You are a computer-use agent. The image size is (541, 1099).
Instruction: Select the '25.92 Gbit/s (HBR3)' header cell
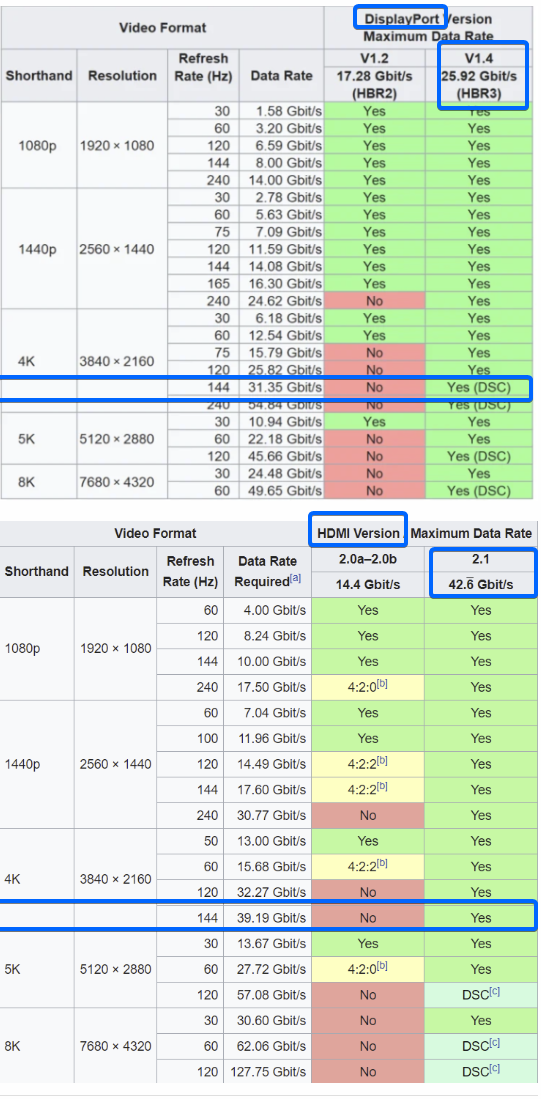point(479,84)
